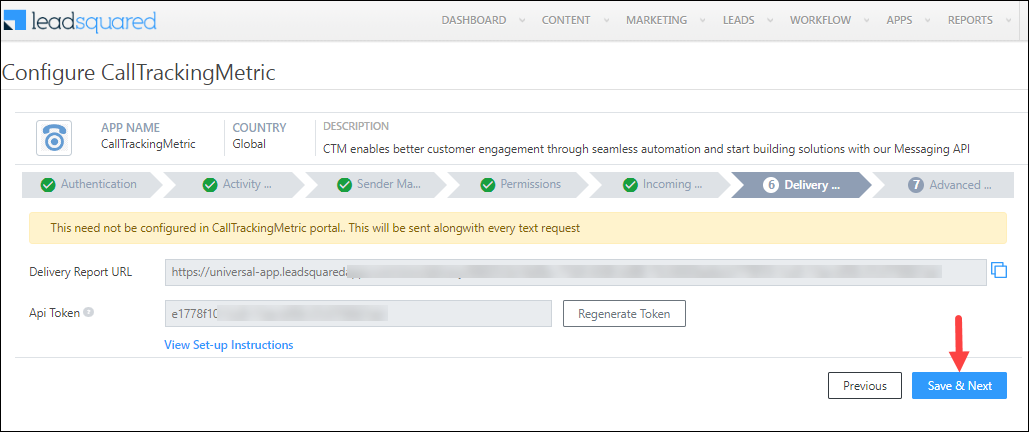This screenshot has height=432, width=1029.
Task: Click the 'CallTrackingMetric' app name value
Action: 148,144
